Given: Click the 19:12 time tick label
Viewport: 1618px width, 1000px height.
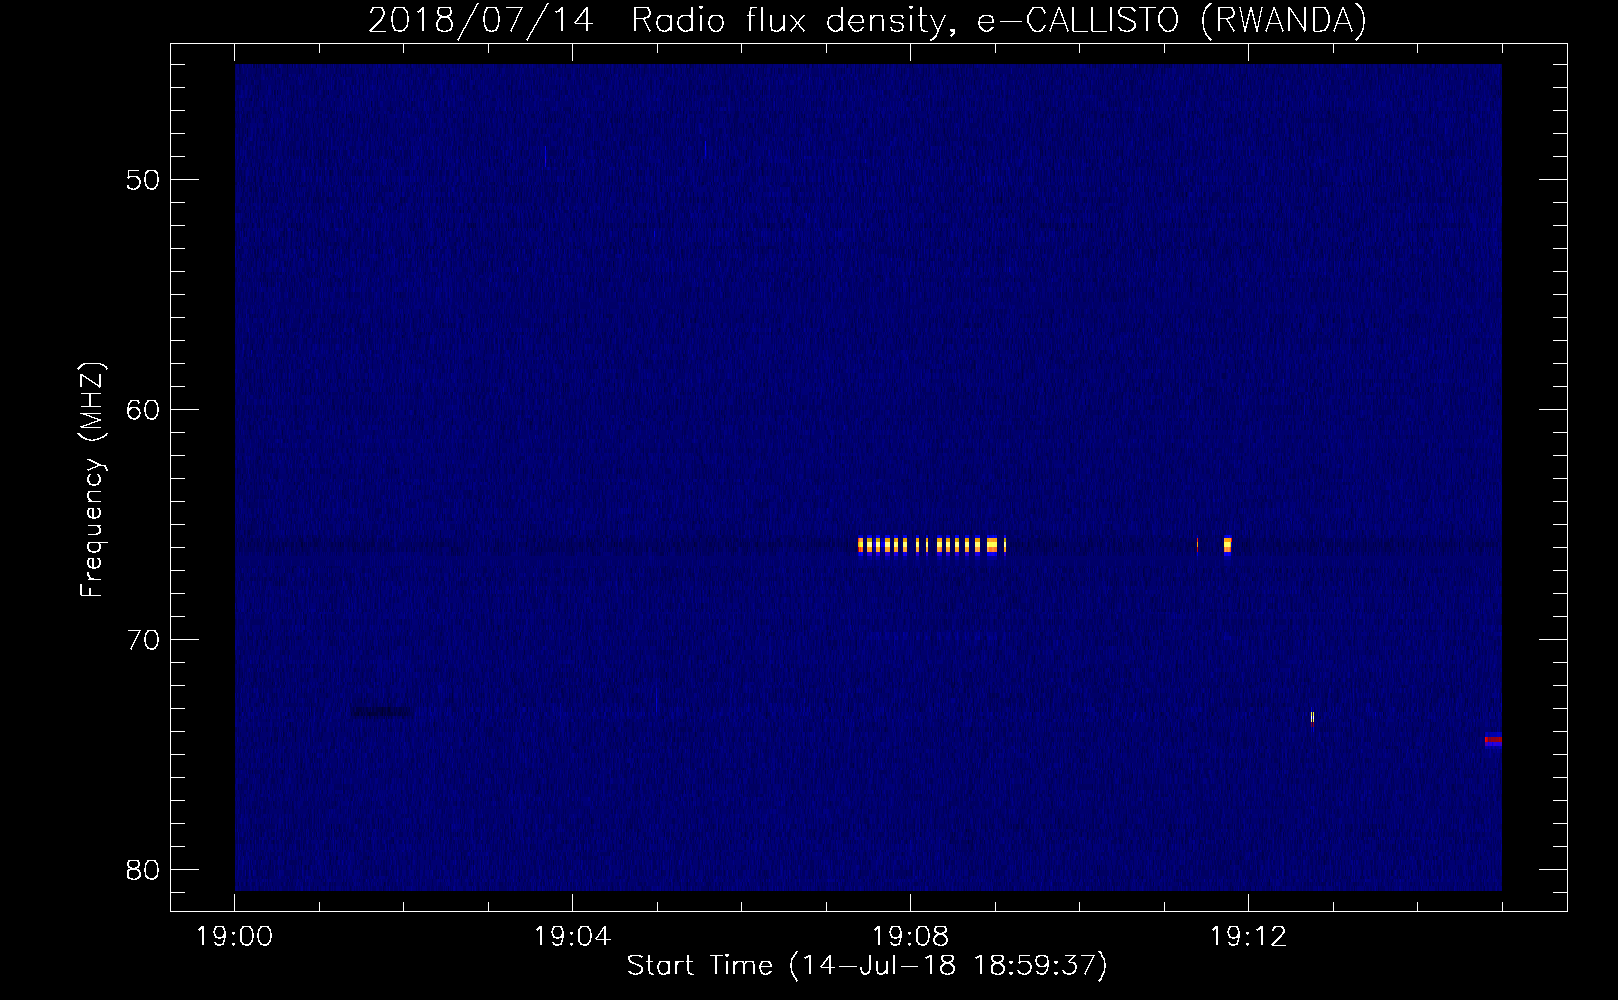Looking at the screenshot, I should [1248, 937].
